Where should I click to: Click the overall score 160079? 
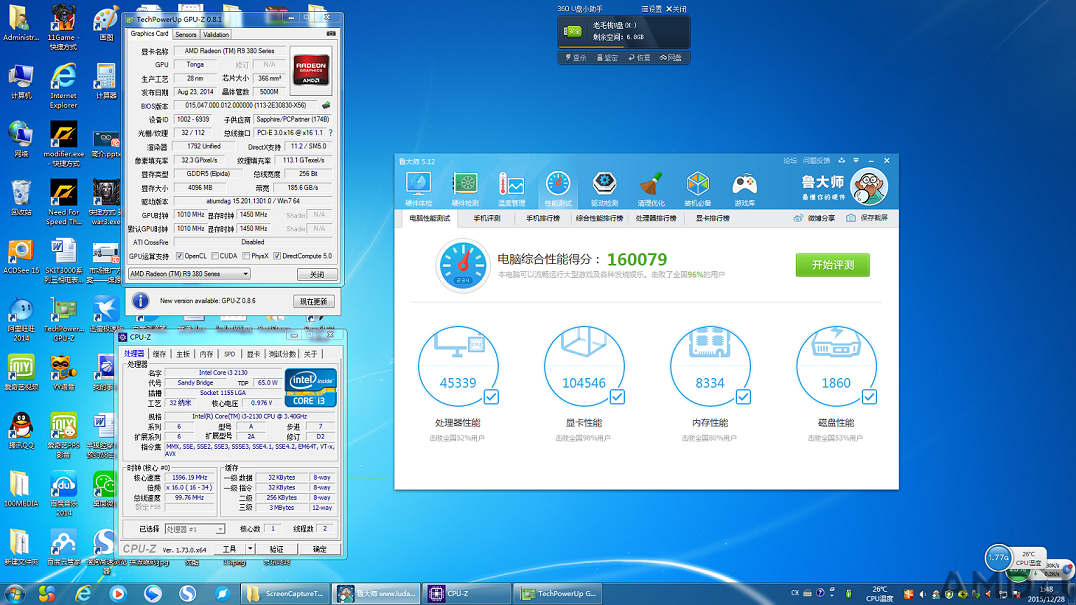coord(637,259)
